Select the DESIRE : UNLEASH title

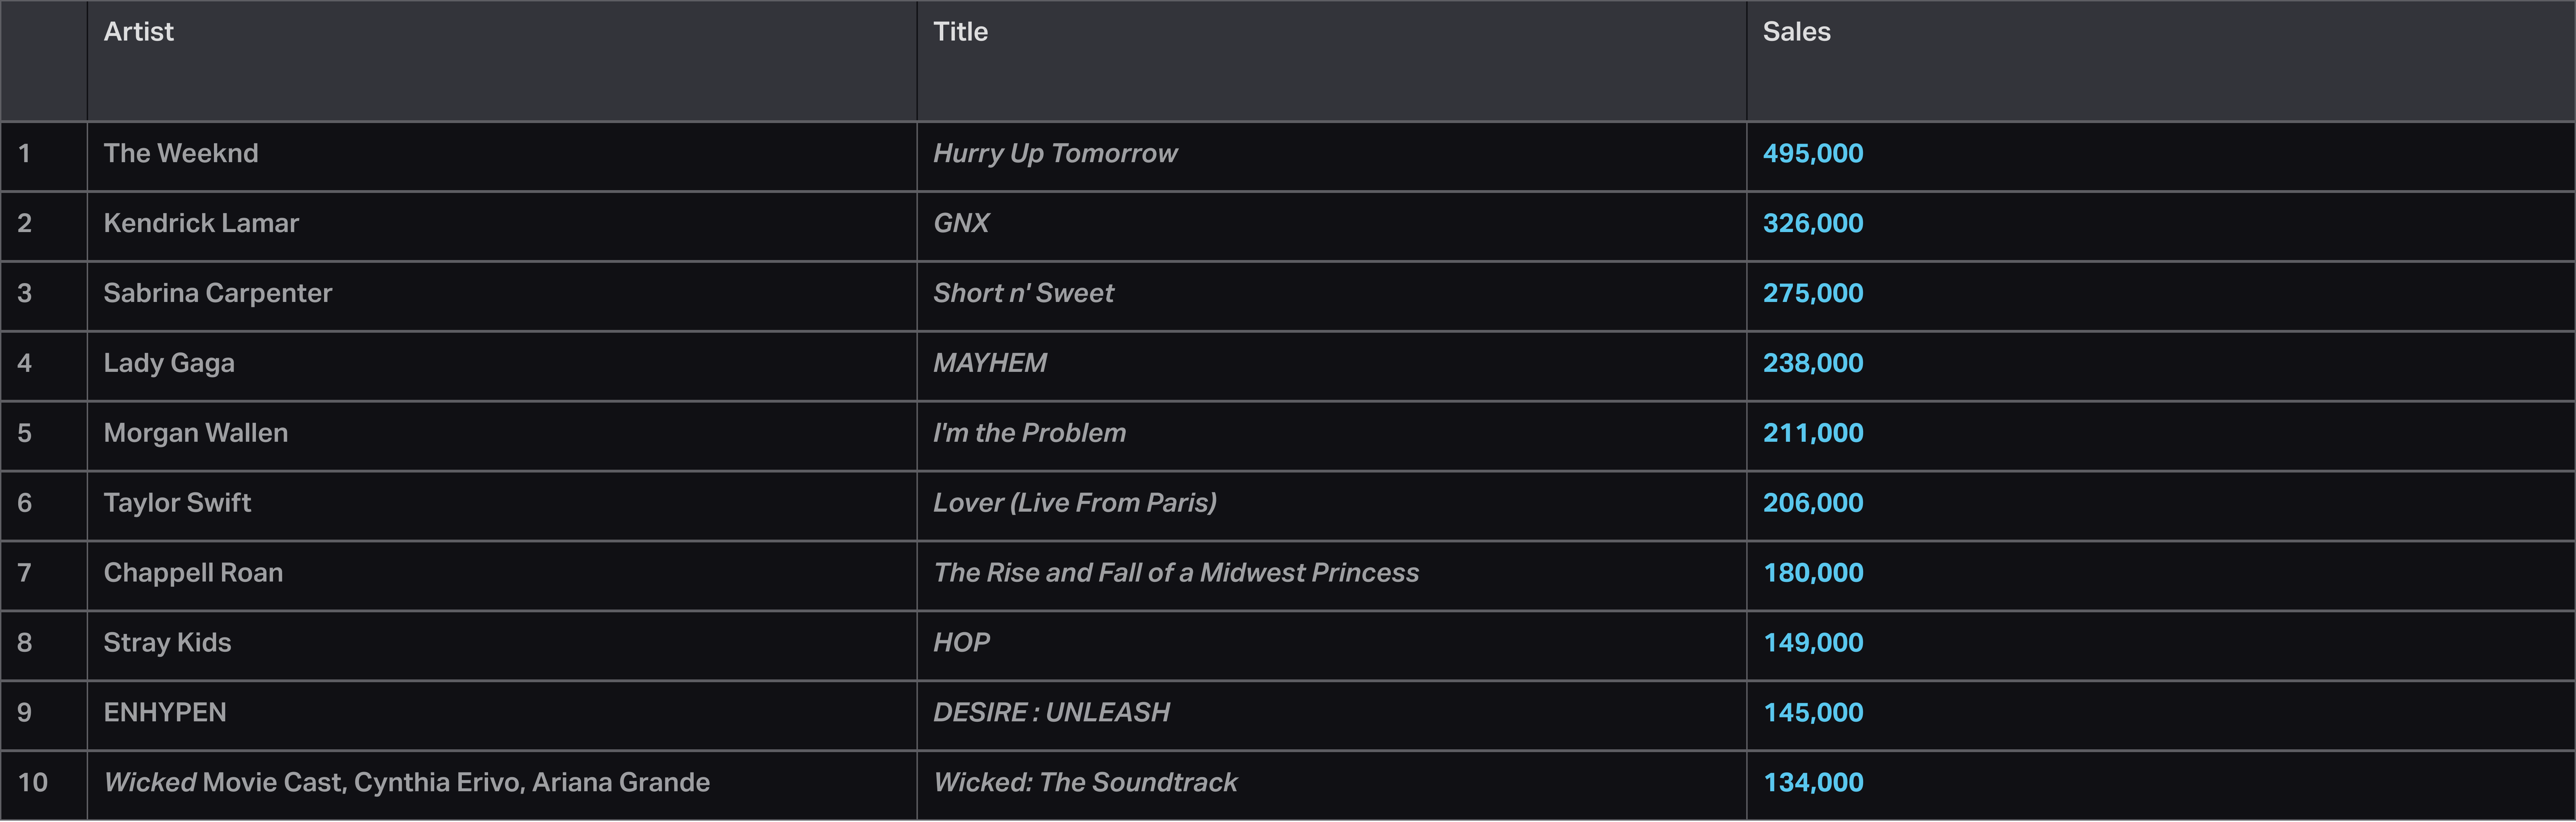[1051, 713]
